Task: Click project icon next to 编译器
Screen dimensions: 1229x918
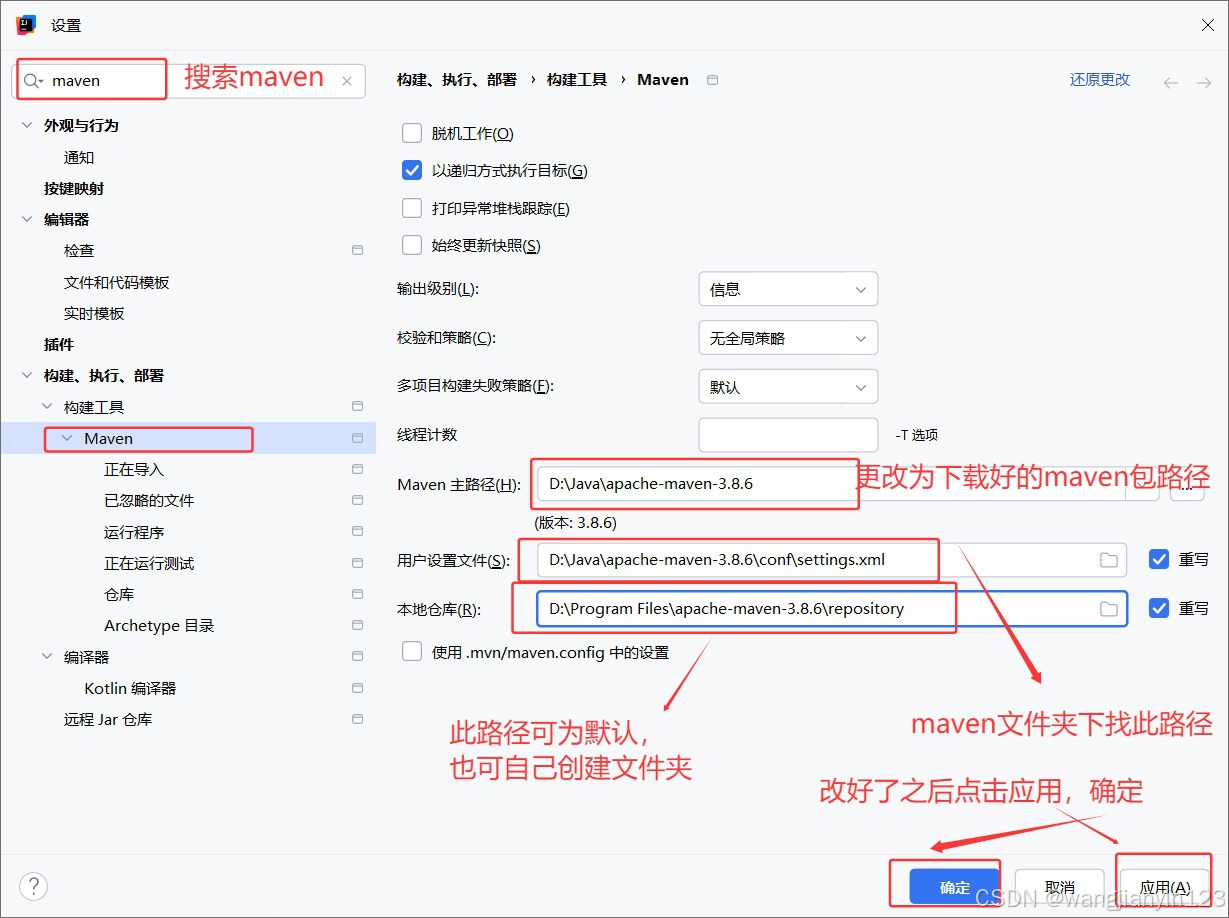Action: 357,657
